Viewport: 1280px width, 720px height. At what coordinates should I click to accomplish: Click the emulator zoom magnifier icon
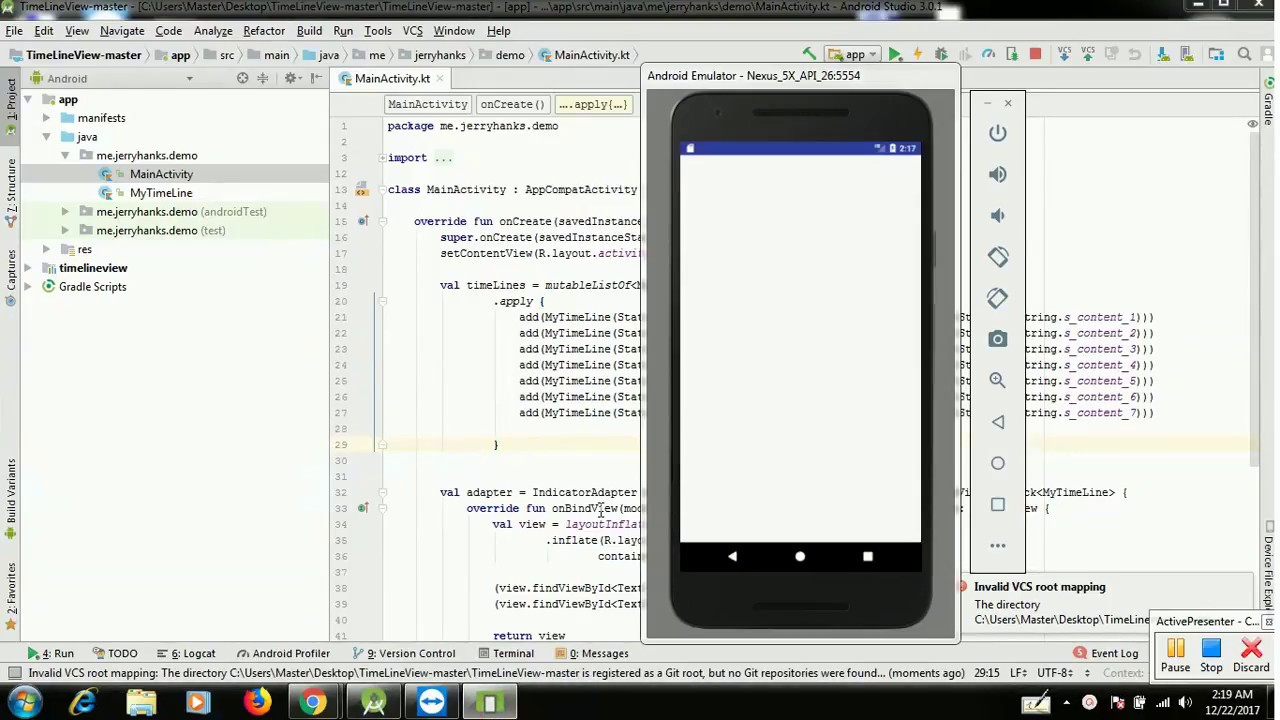(x=998, y=380)
